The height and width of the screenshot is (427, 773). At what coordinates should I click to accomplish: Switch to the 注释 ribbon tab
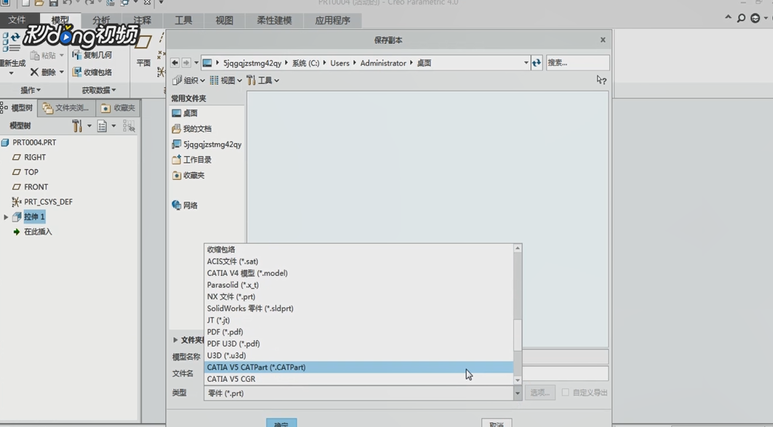tap(142, 20)
